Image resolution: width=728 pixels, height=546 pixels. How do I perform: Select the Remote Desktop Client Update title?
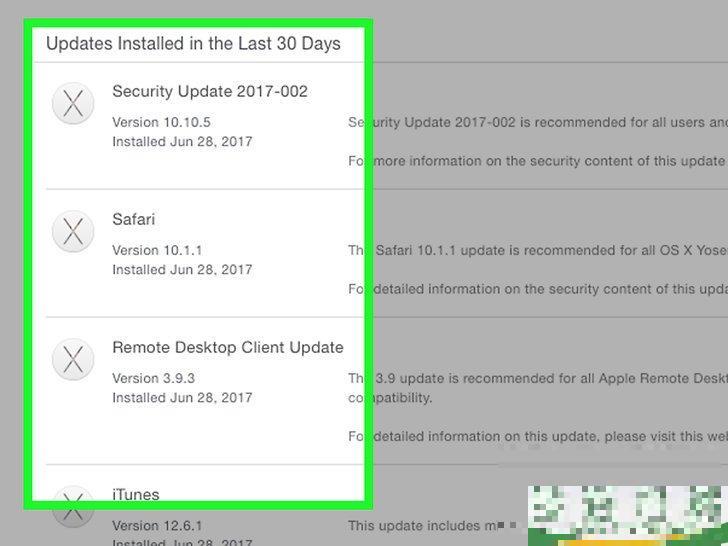coord(228,348)
